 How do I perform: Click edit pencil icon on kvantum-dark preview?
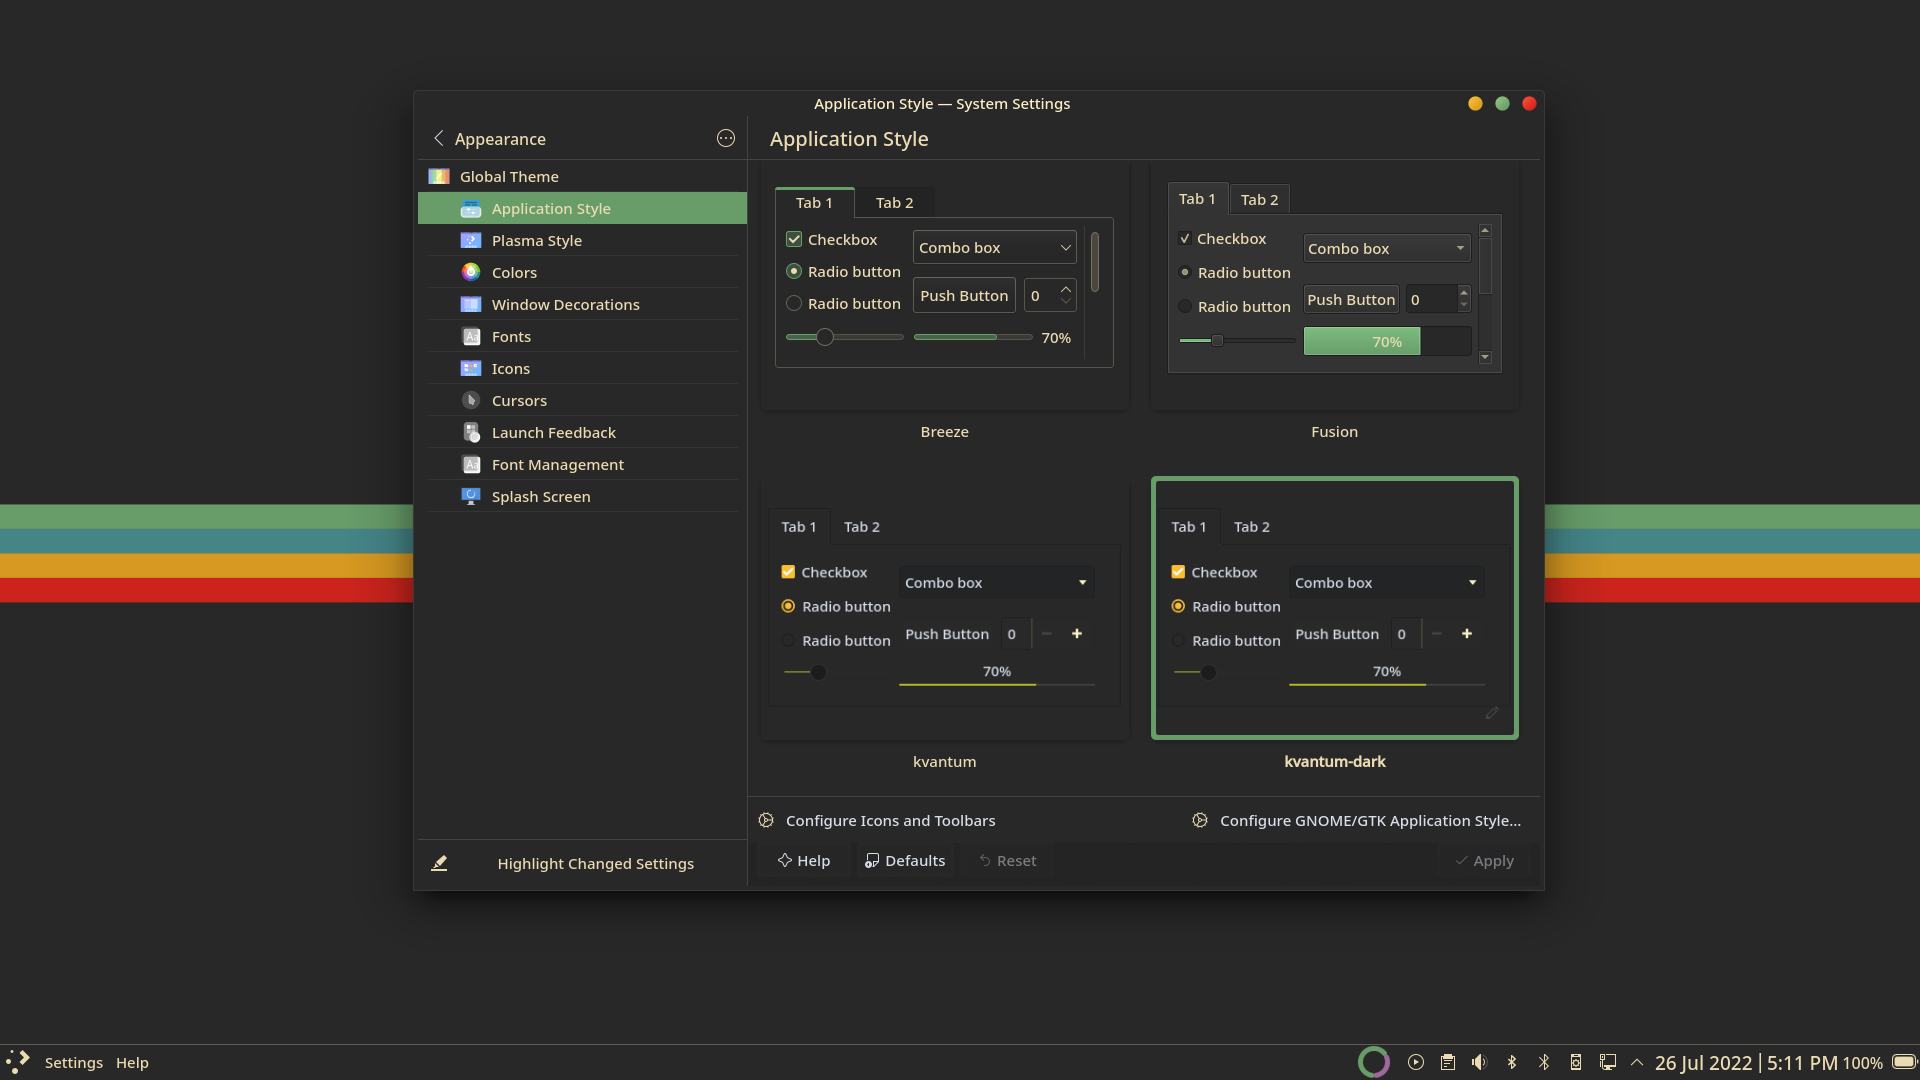tap(1492, 713)
